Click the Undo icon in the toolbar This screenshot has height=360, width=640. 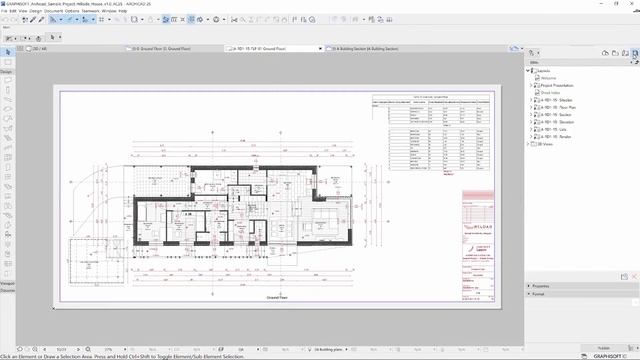pos(5,20)
